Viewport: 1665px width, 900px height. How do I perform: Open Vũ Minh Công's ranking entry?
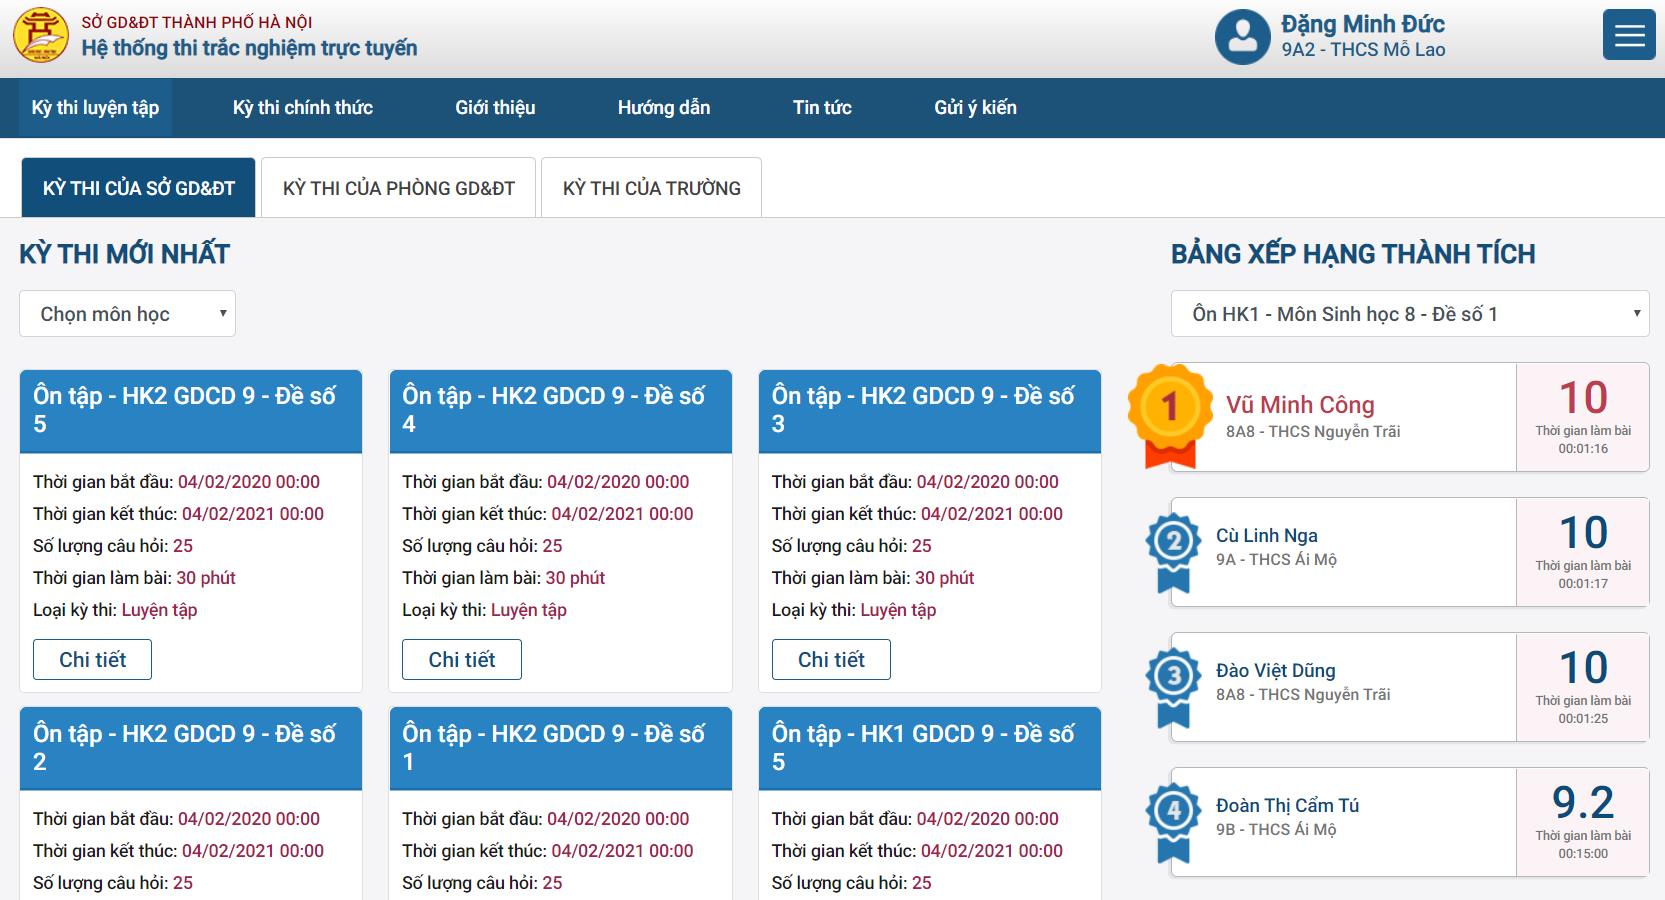coord(1300,405)
